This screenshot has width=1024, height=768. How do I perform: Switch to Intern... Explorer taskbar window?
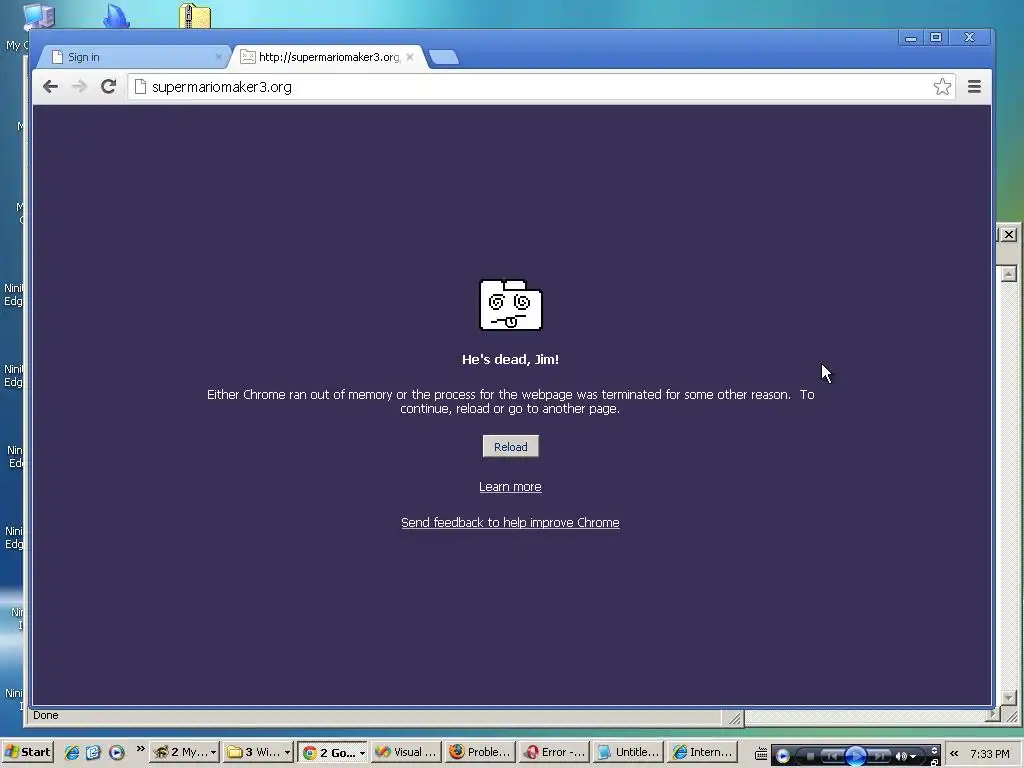[x=703, y=752]
